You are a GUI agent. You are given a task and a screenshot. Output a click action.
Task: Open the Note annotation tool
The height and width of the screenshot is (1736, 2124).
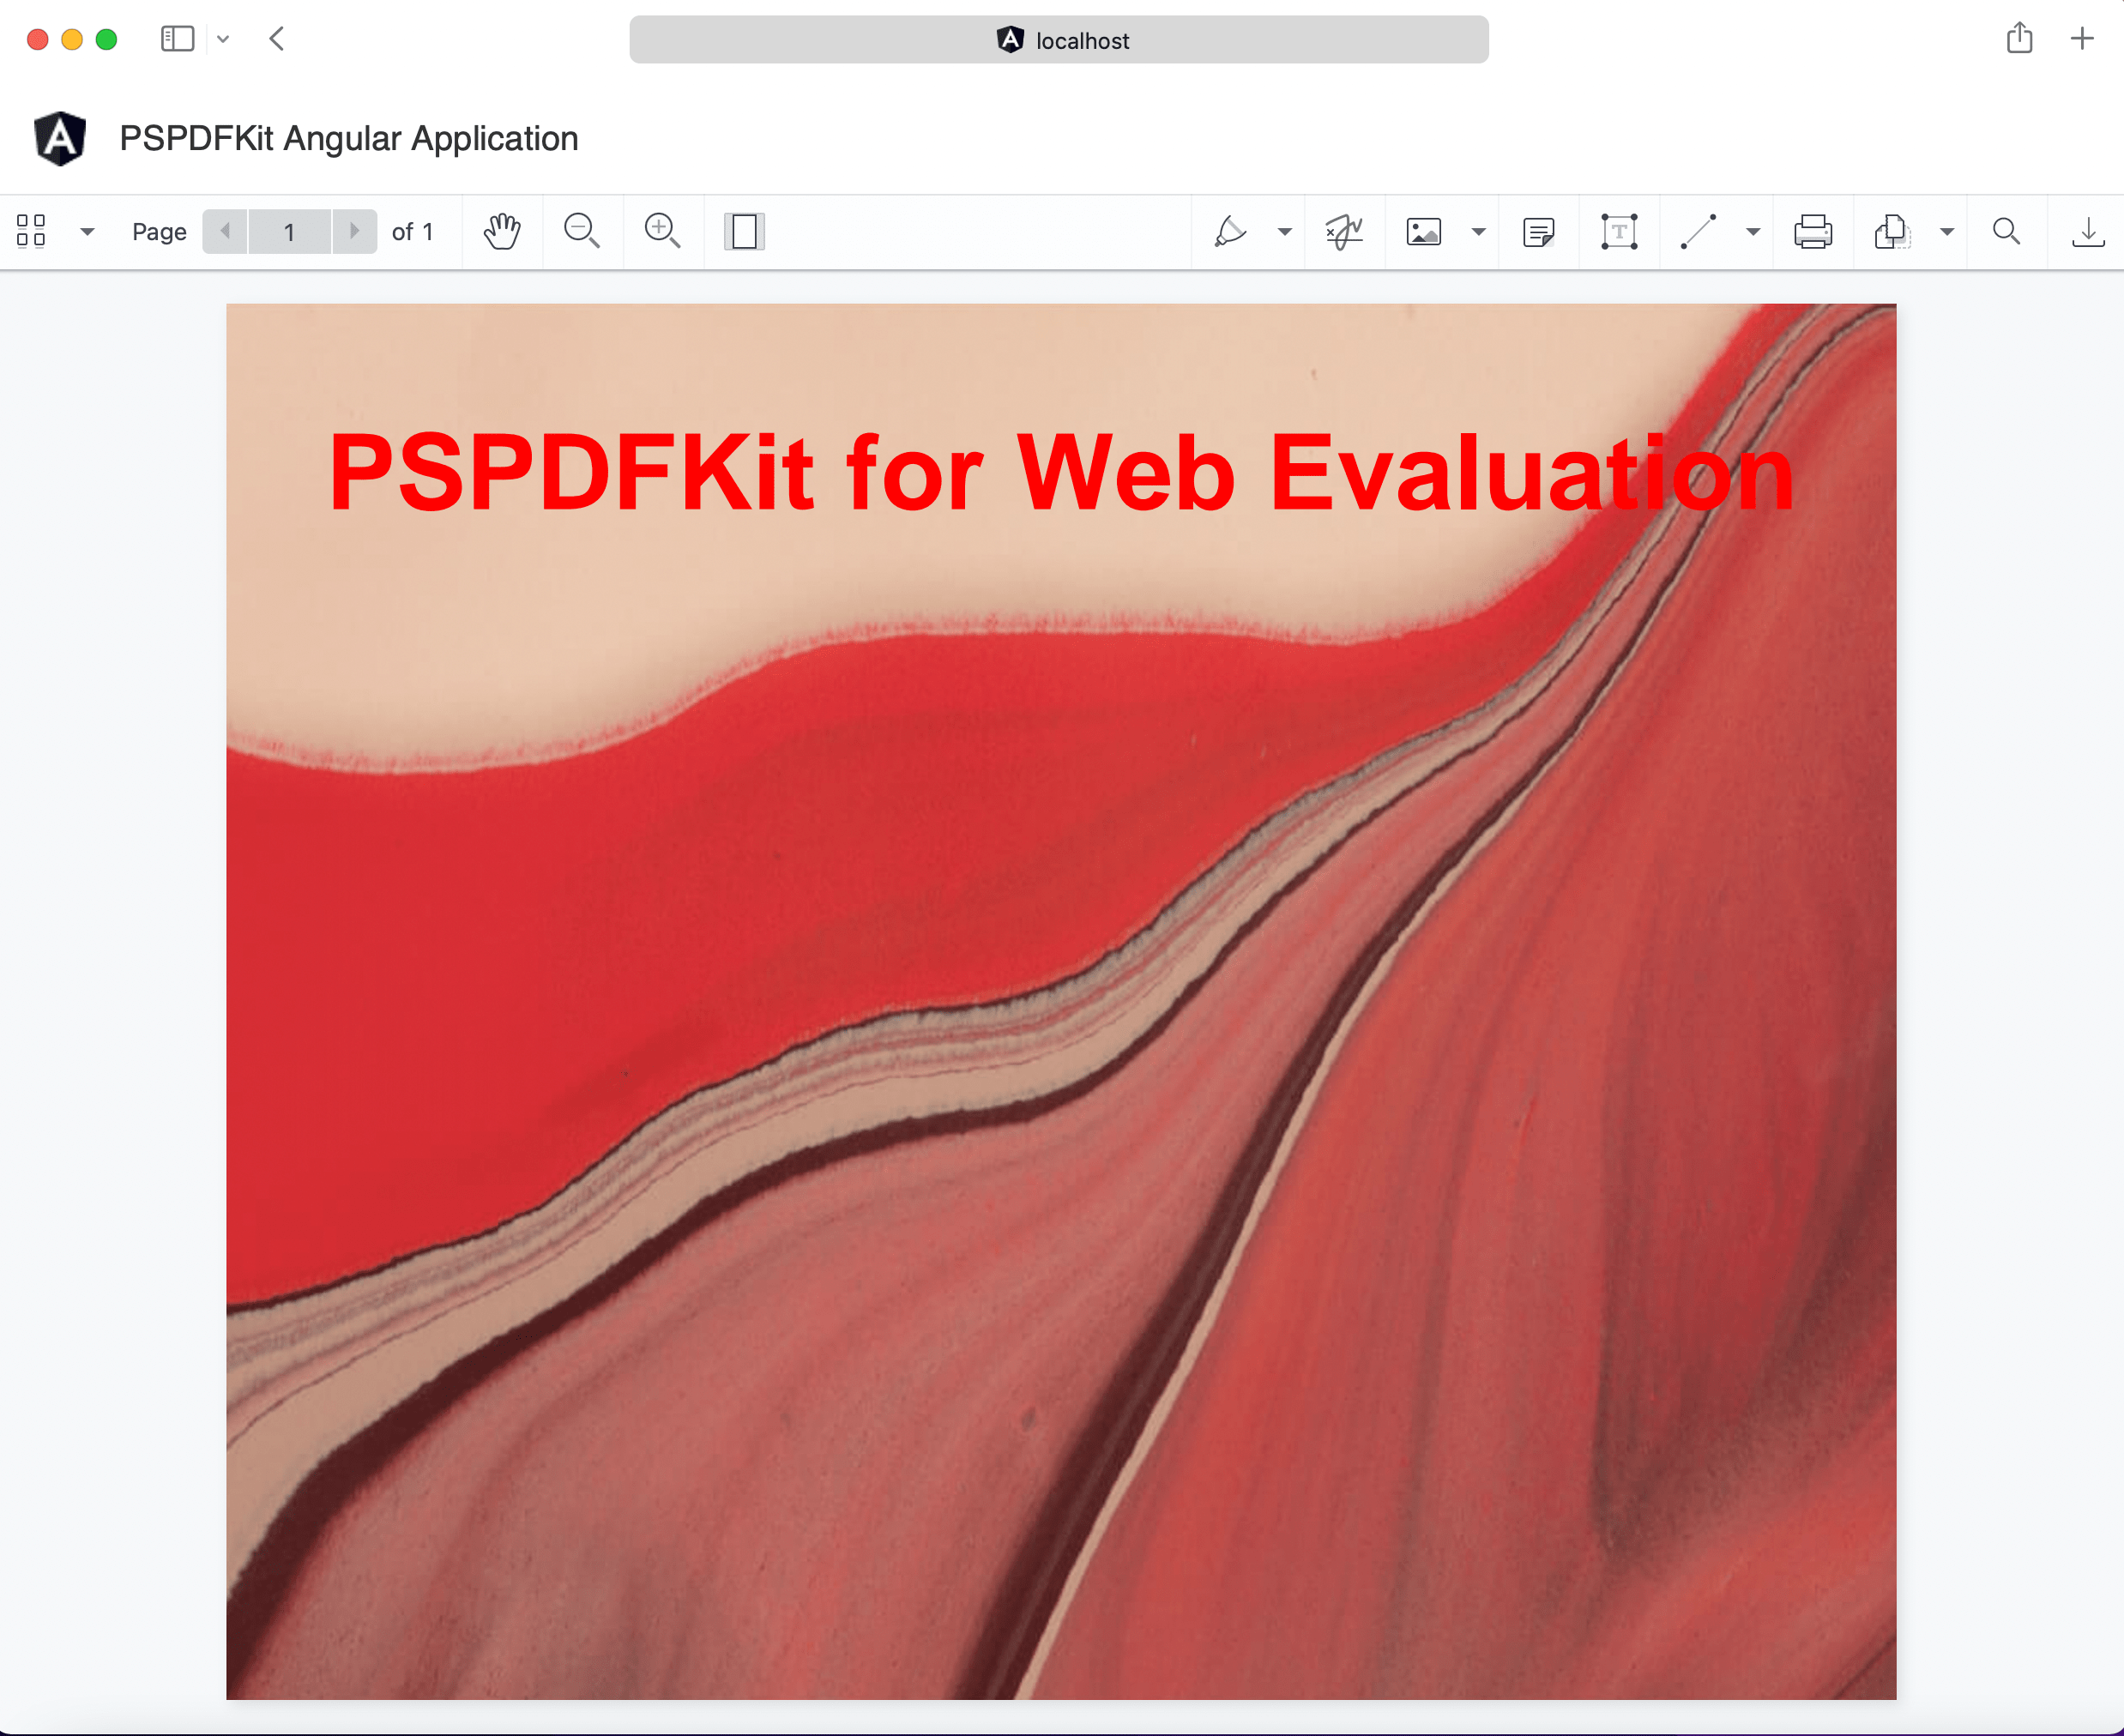click(x=1537, y=231)
